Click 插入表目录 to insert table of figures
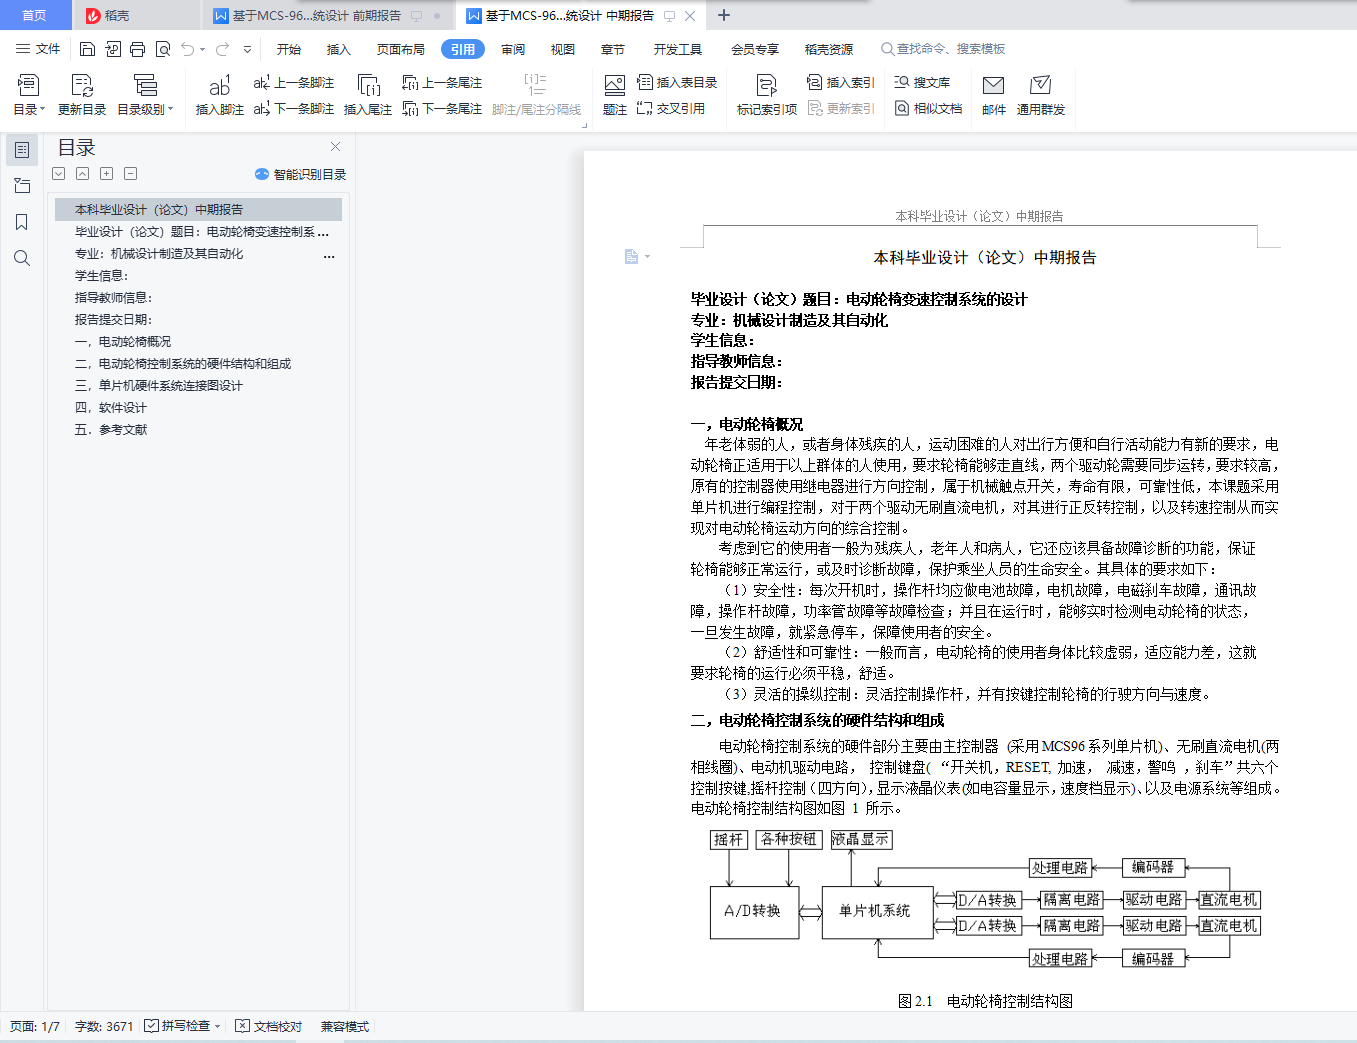1357x1043 pixels. coord(677,82)
